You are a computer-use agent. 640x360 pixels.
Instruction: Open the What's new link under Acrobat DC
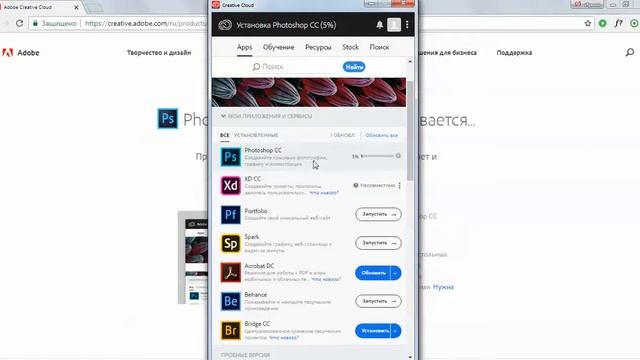(326, 279)
